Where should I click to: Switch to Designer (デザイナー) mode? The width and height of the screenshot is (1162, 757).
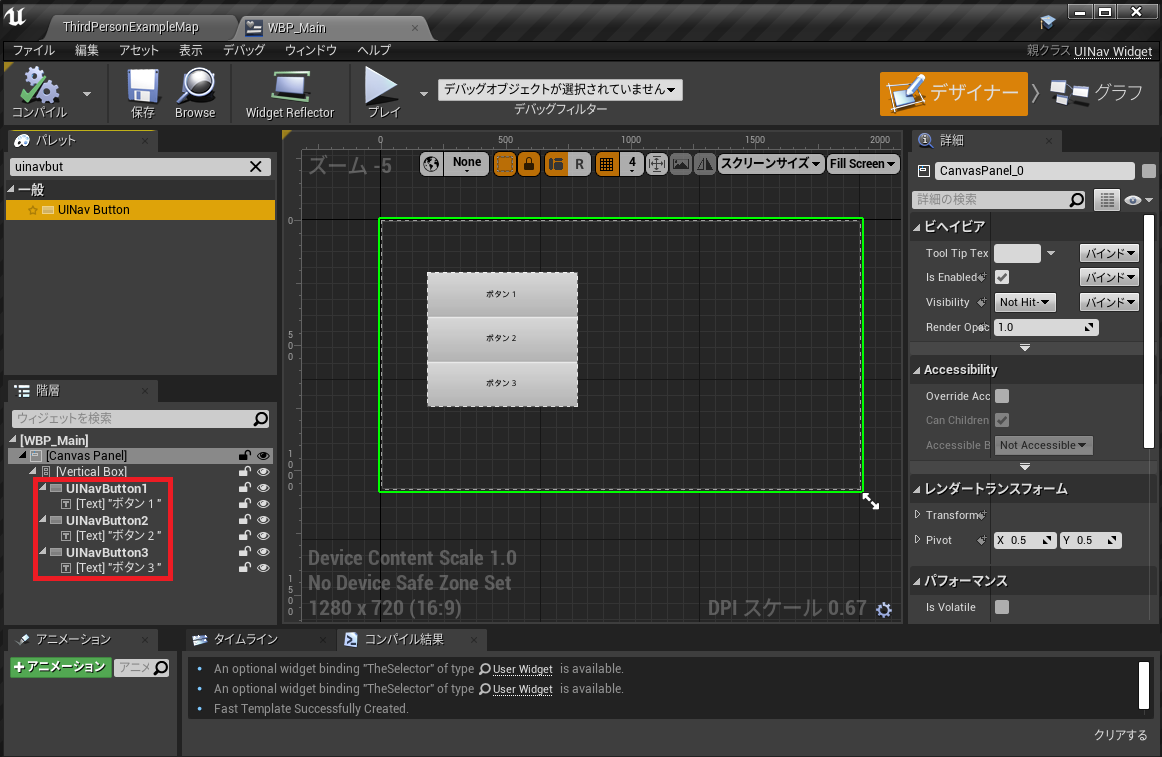[x=953, y=93]
